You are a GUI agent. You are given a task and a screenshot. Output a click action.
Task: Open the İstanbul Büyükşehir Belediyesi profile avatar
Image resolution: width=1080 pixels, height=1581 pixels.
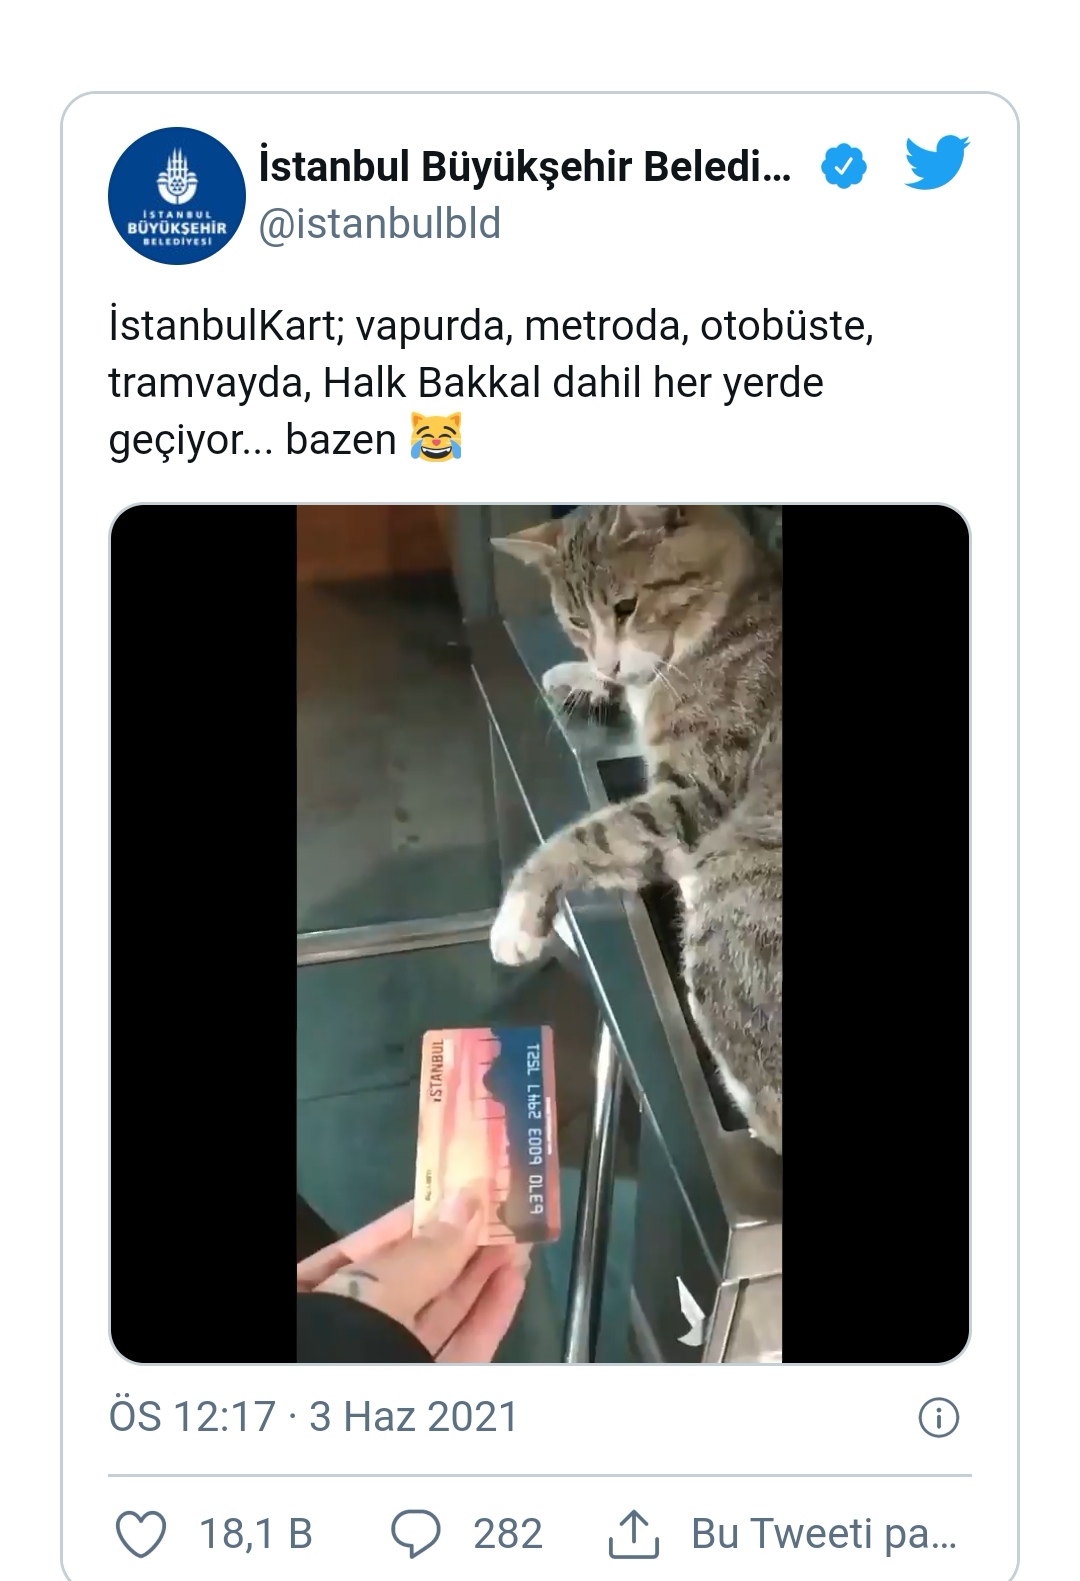click(x=177, y=196)
